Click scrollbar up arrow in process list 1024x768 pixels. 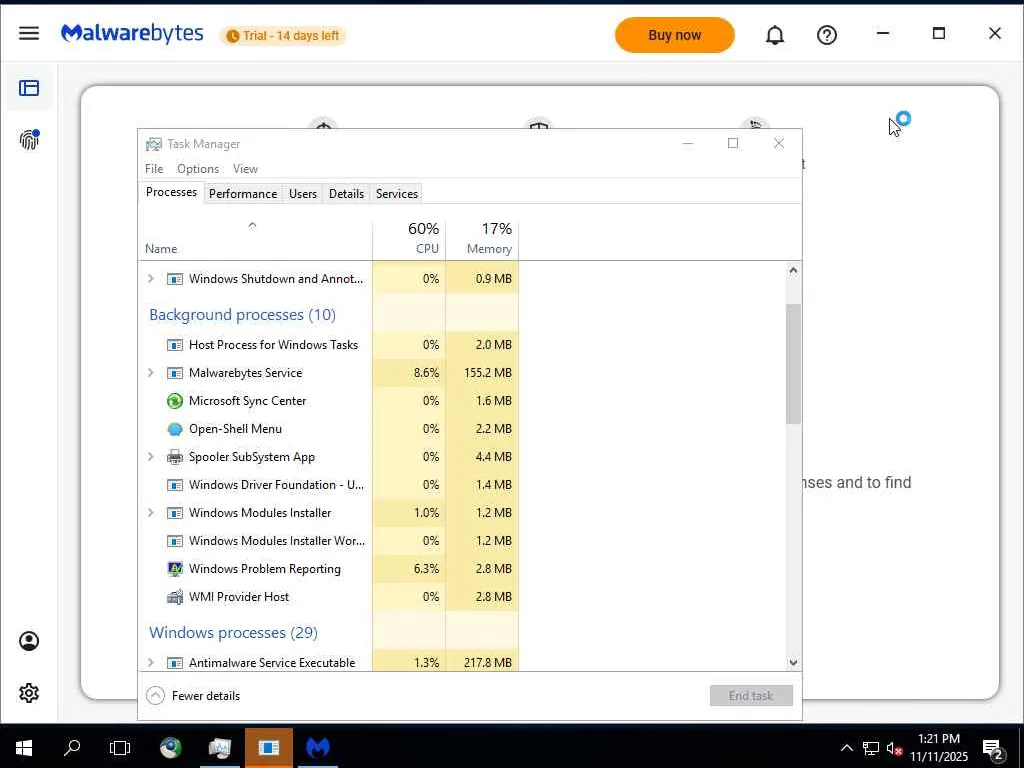coord(793,270)
